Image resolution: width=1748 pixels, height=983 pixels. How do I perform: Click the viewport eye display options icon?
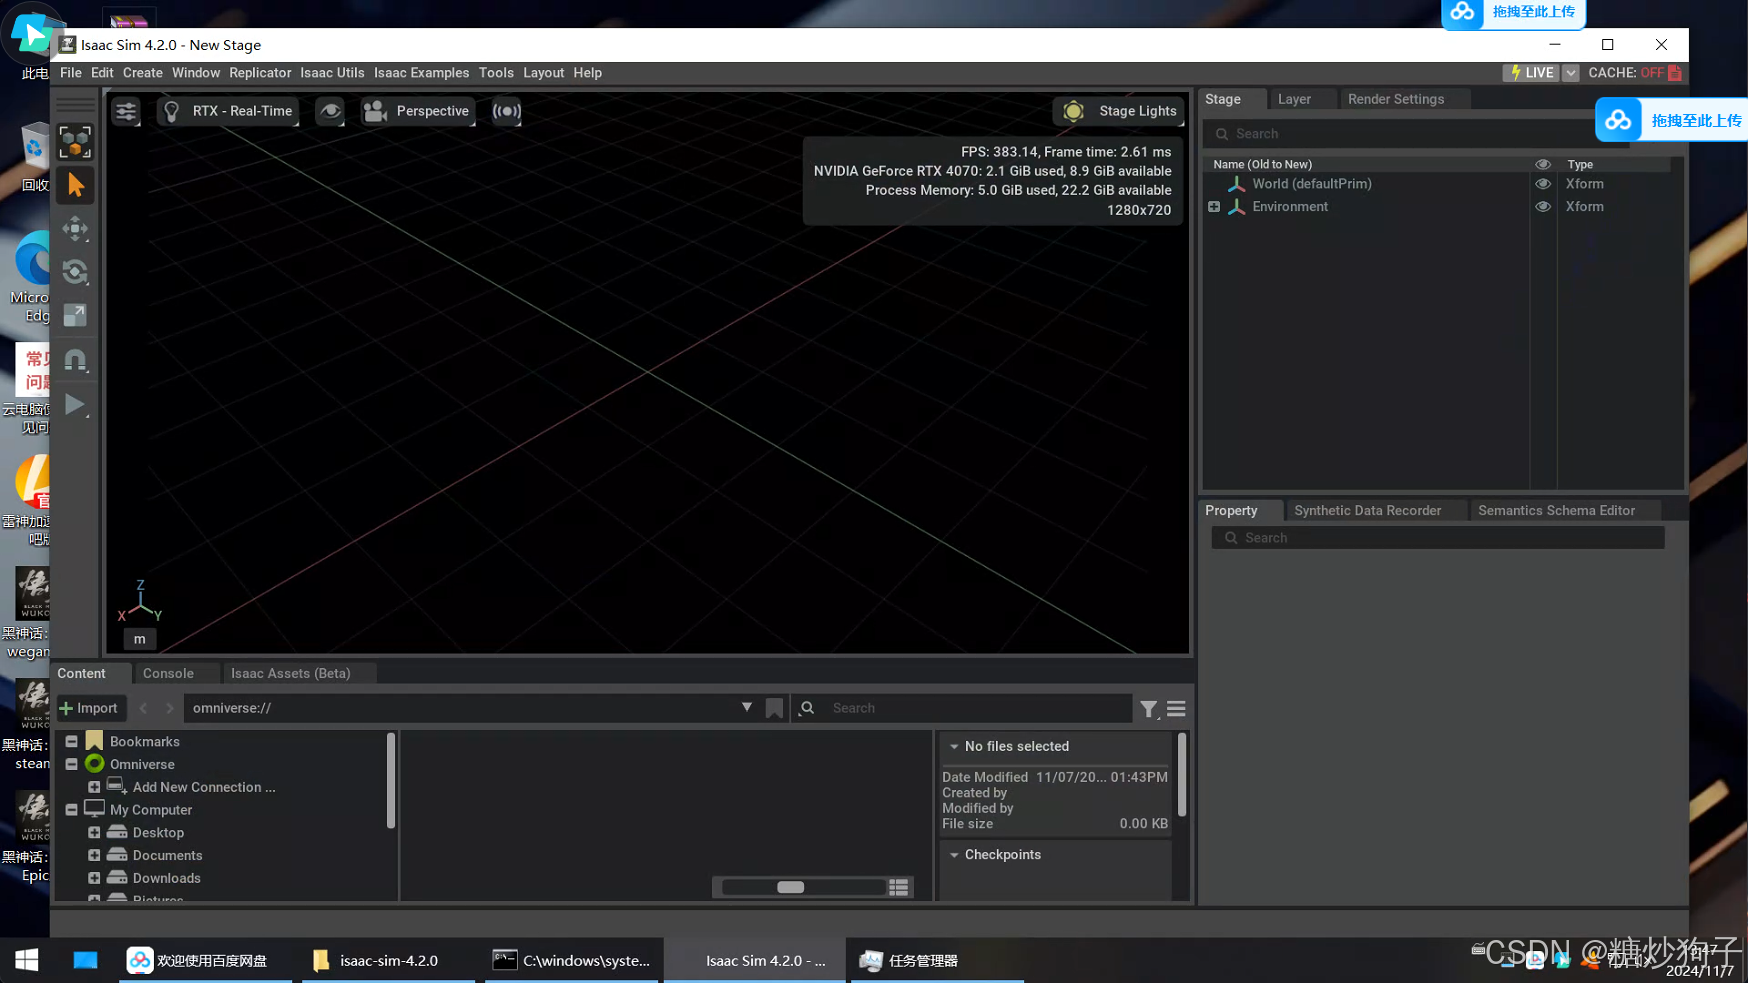click(x=330, y=111)
